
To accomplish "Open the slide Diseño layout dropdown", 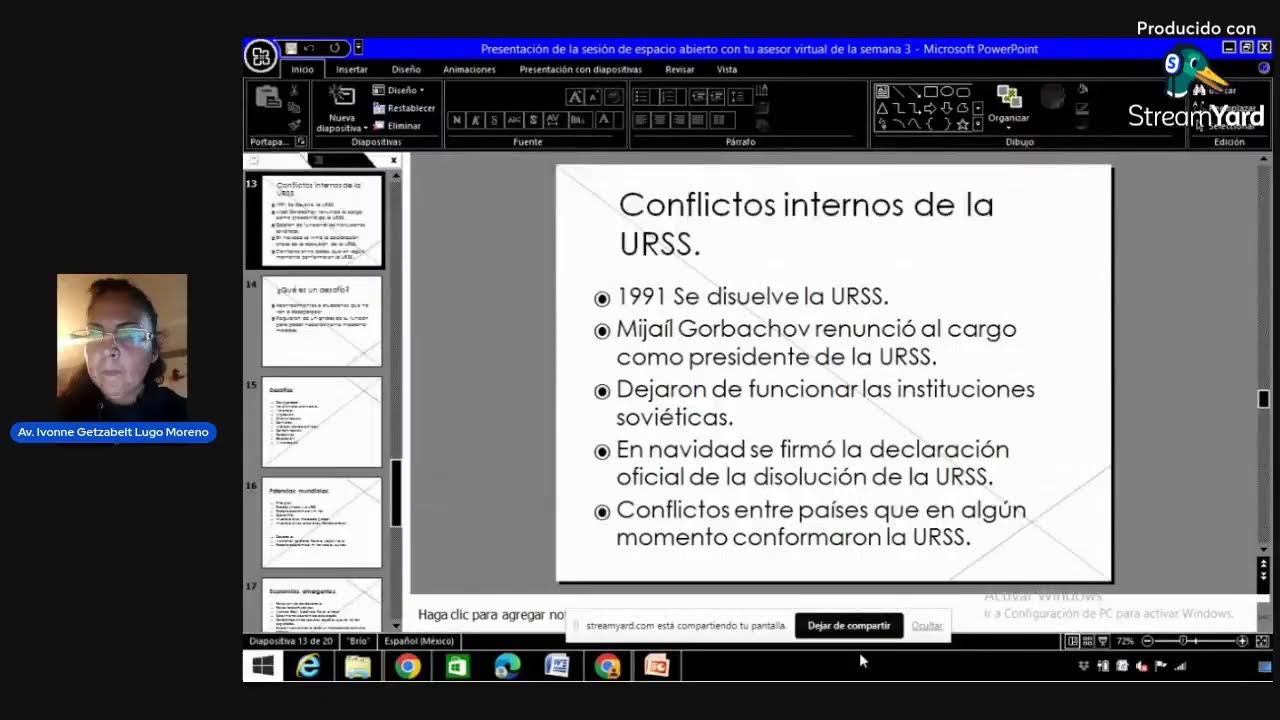I will point(399,90).
